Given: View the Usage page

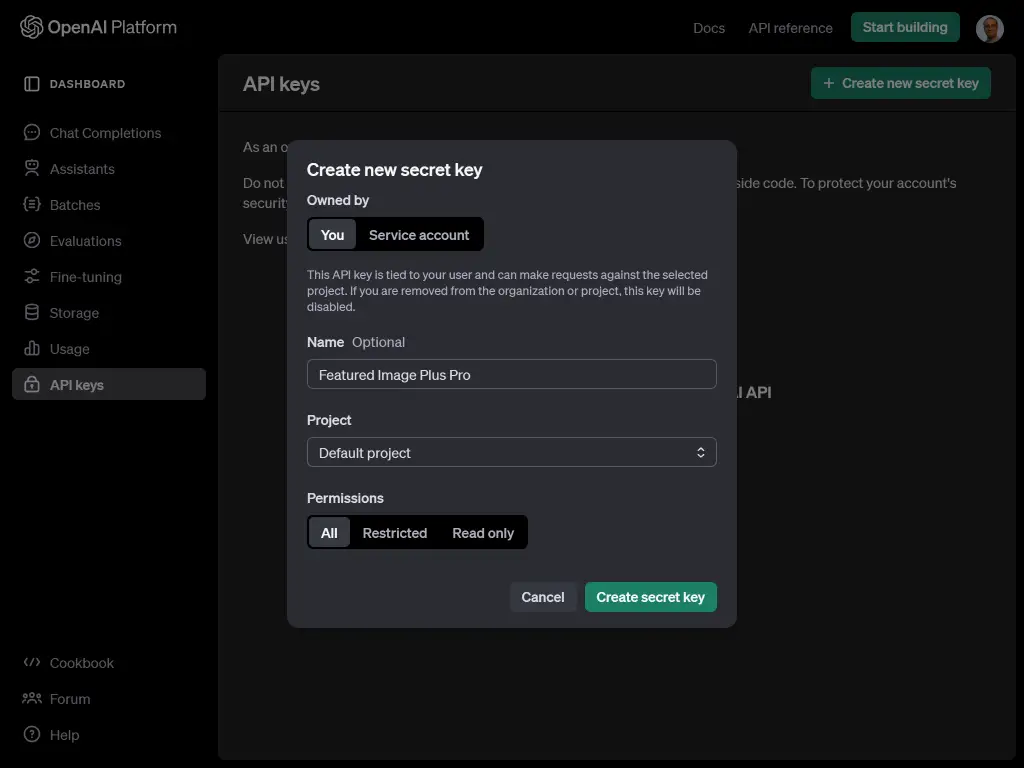Looking at the screenshot, I should [x=108, y=348].
